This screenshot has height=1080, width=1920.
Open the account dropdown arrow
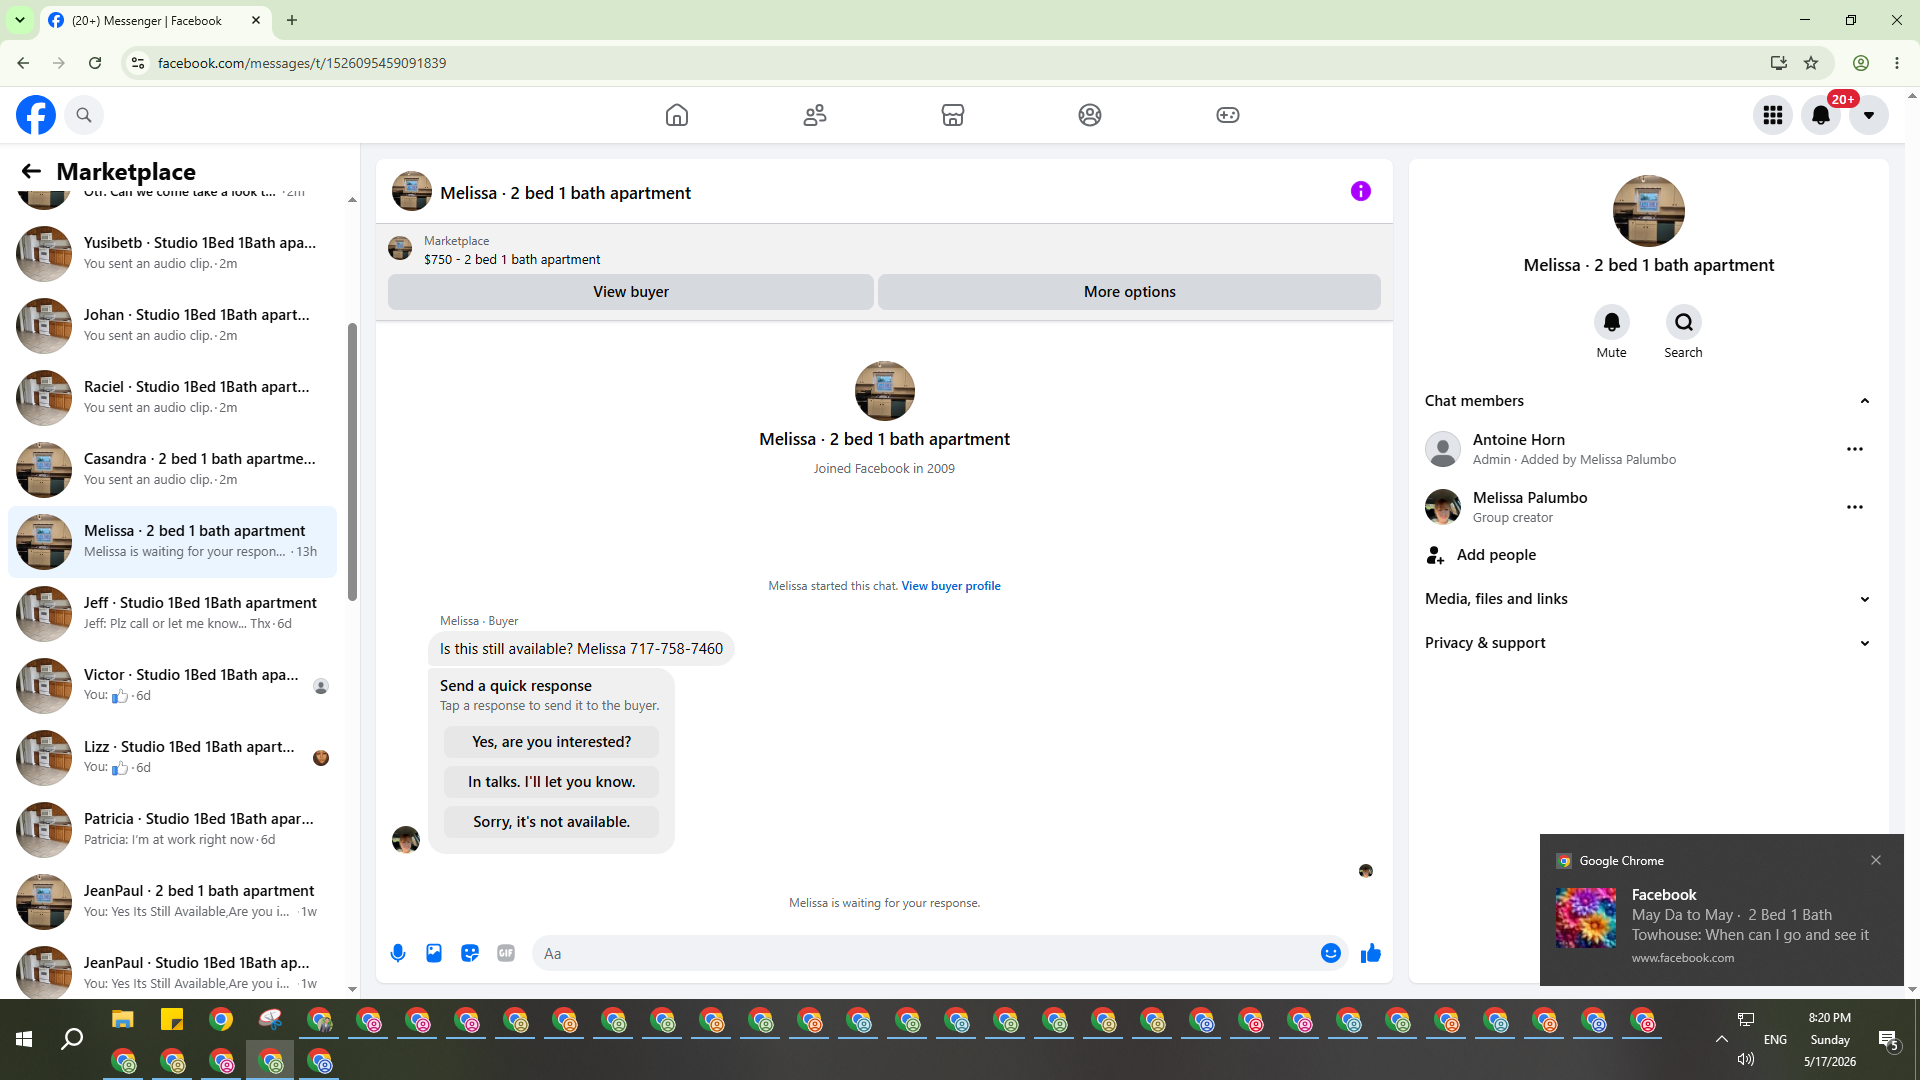tap(1869, 115)
